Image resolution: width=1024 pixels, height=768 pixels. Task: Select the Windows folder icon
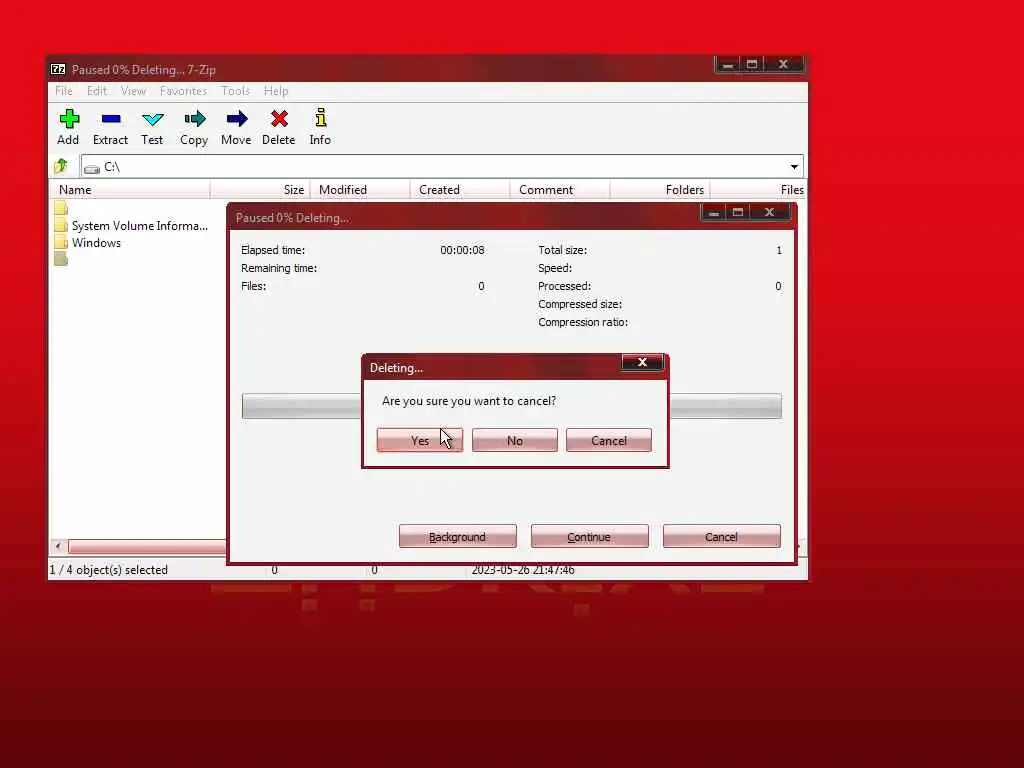[x=61, y=242]
